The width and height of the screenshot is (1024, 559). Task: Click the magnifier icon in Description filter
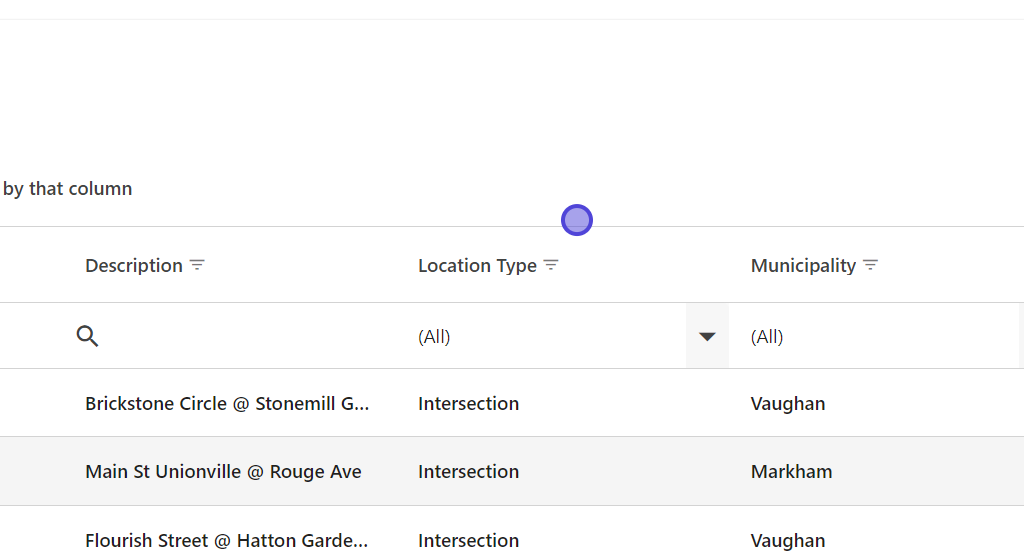coord(87,336)
